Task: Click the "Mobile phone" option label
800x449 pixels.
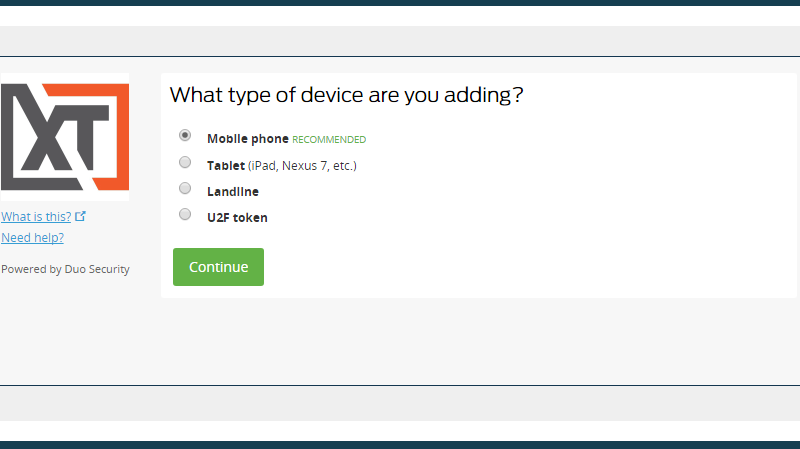Action: coord(247,139)
